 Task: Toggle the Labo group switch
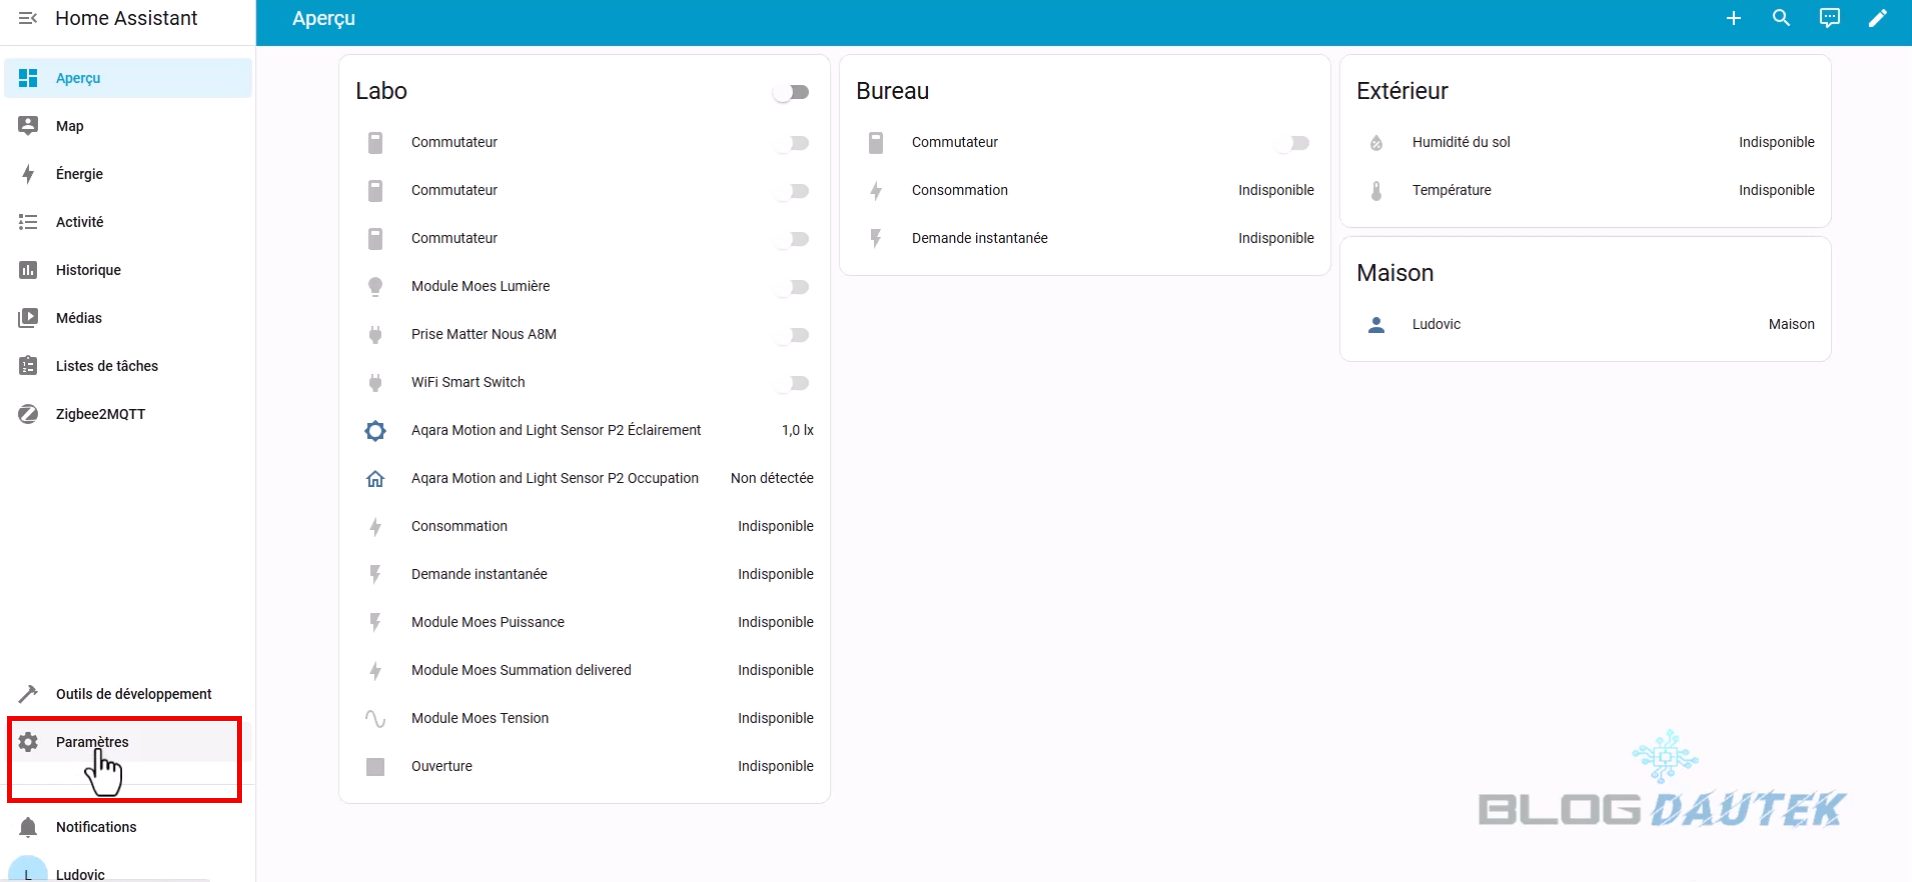(791, 92)
